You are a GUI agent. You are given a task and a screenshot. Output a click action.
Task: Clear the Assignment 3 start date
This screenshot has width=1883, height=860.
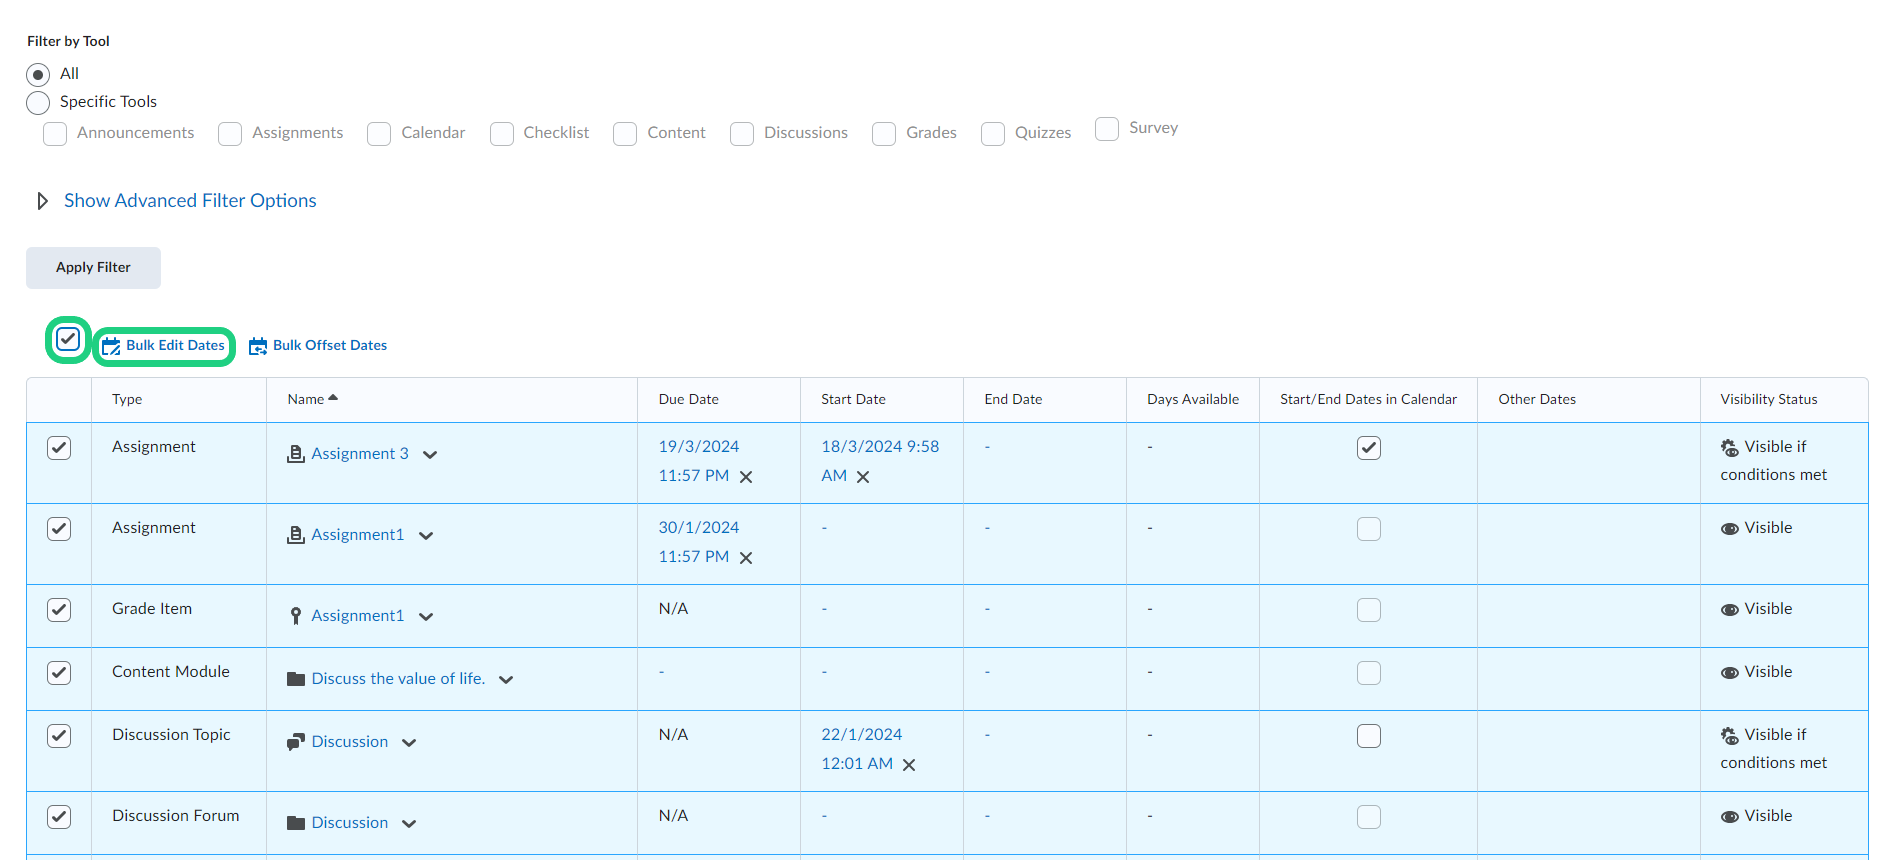pos(863,477)
